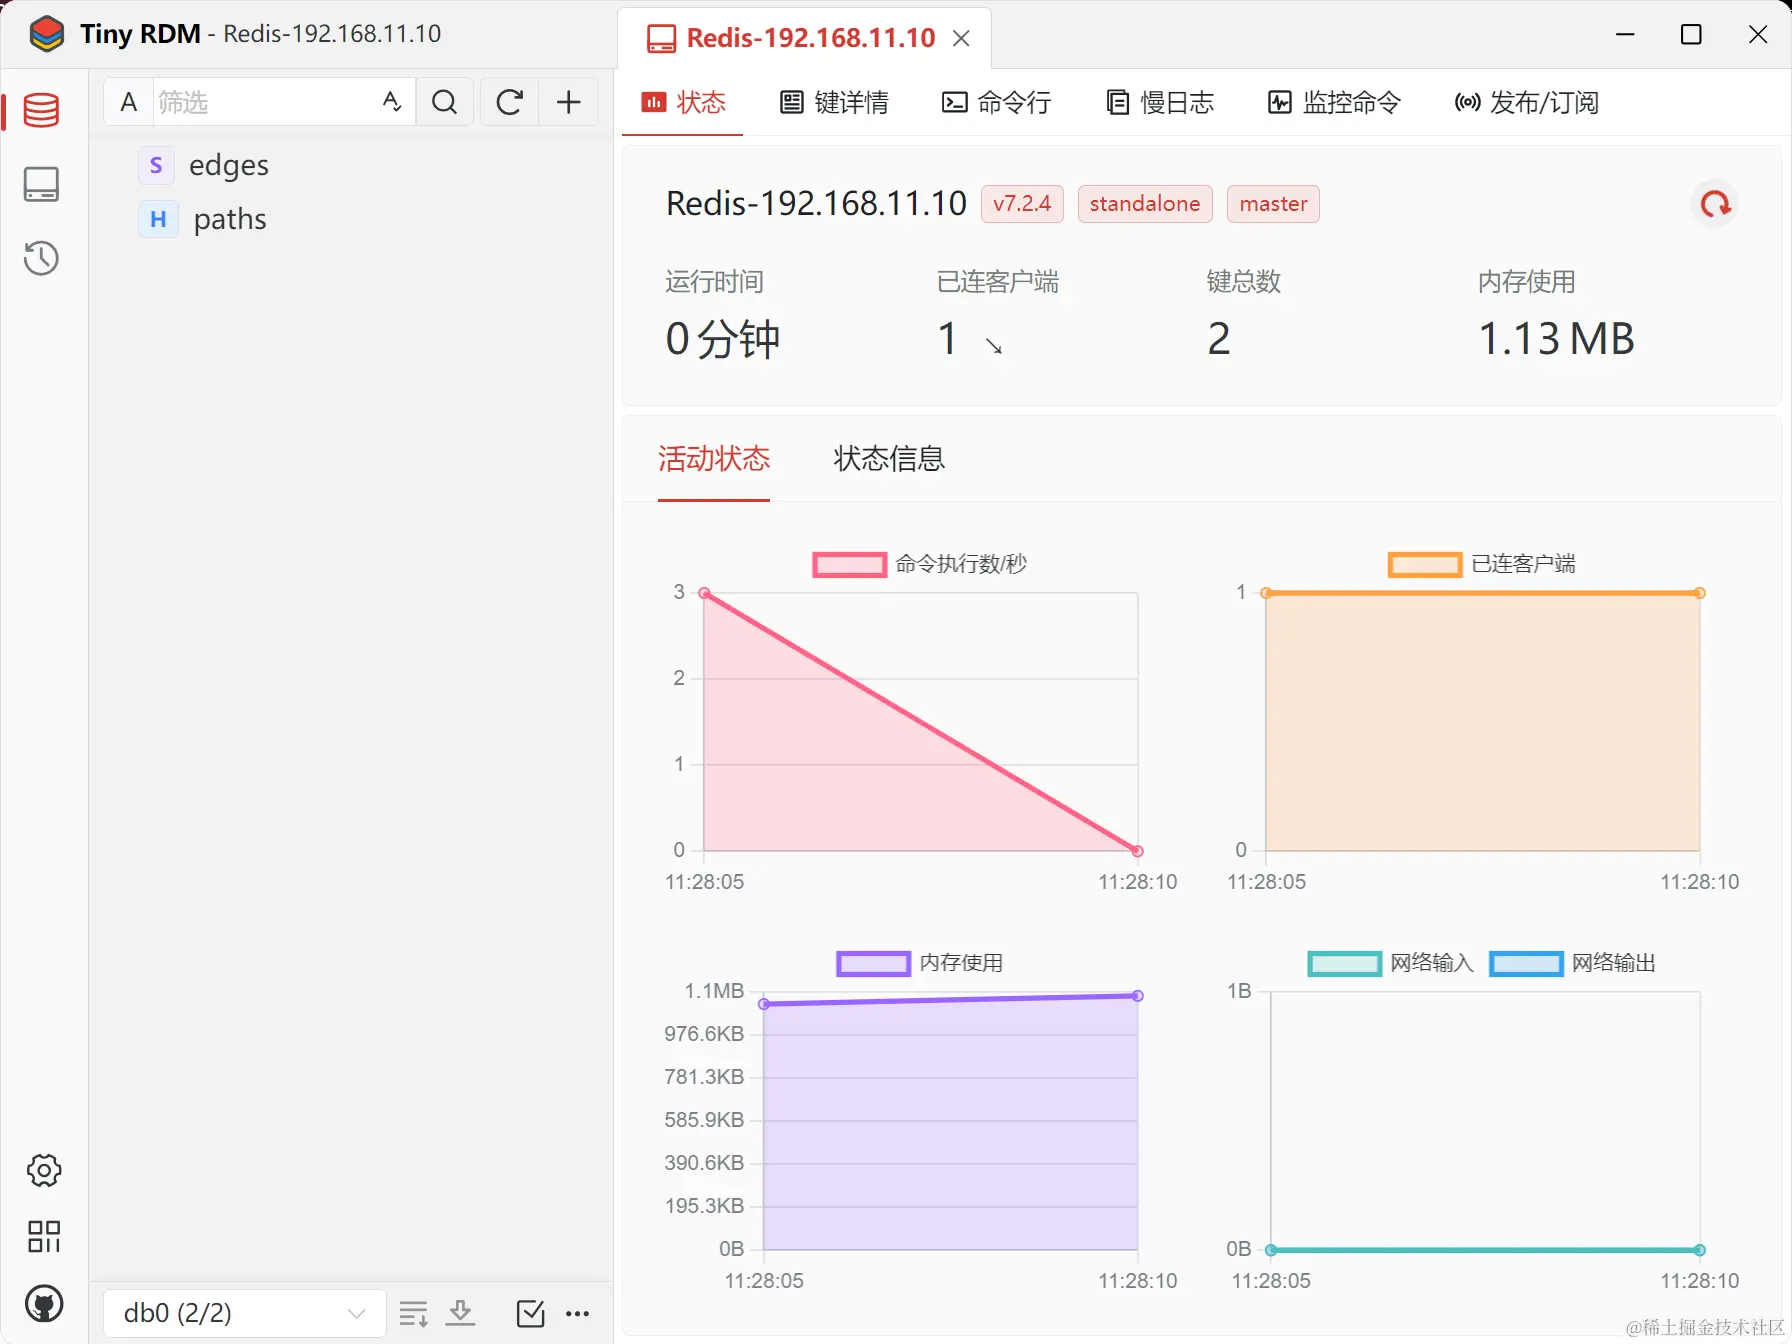Toggle exact match filter icon

point(392,102)
